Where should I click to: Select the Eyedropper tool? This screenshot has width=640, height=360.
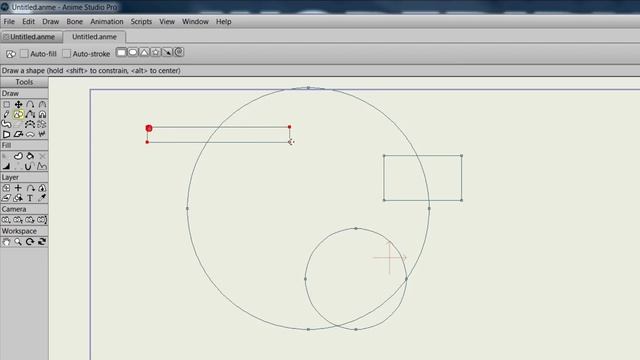coord(42,198)
